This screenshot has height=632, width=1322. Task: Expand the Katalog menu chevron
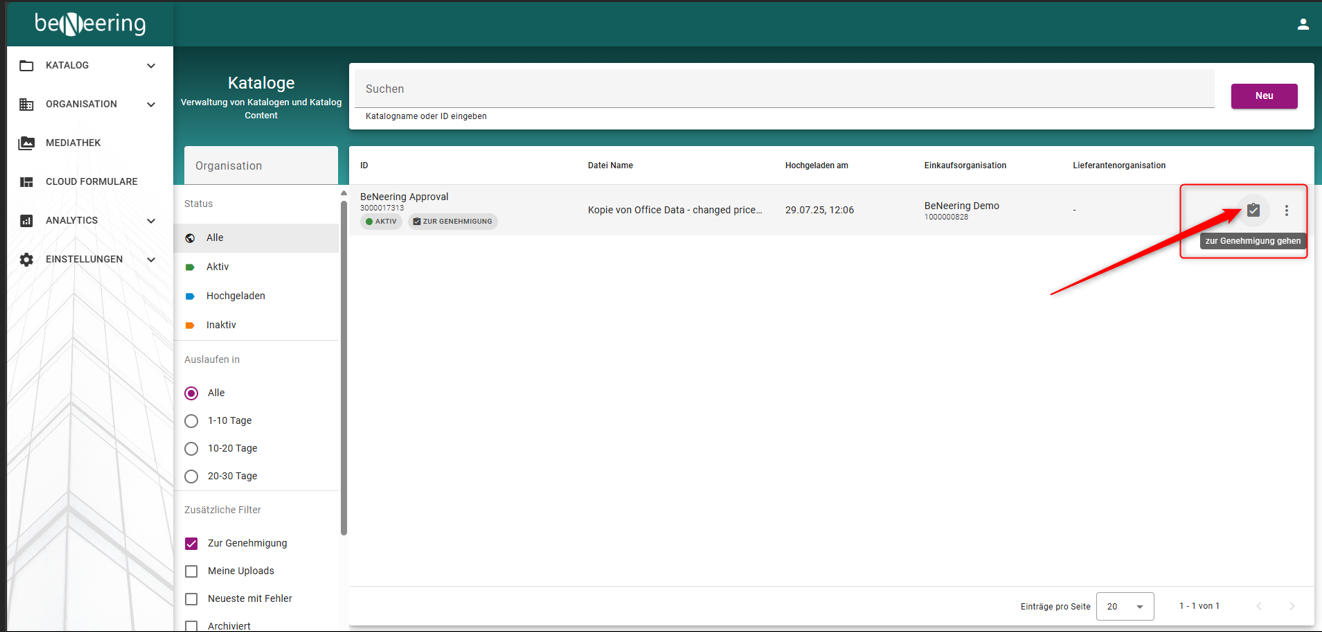151,66
